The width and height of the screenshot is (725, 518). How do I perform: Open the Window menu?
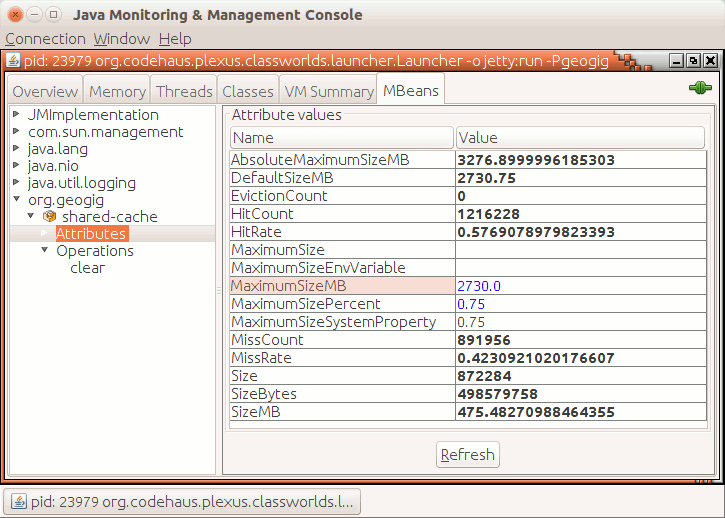point(122,39)
